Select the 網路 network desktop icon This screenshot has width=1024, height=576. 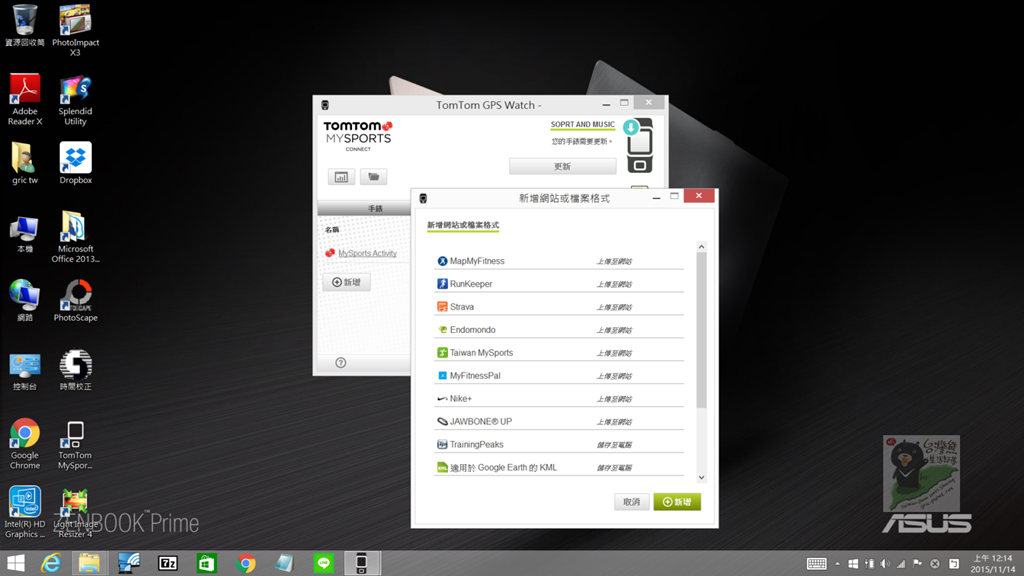[x=25, y=301]
